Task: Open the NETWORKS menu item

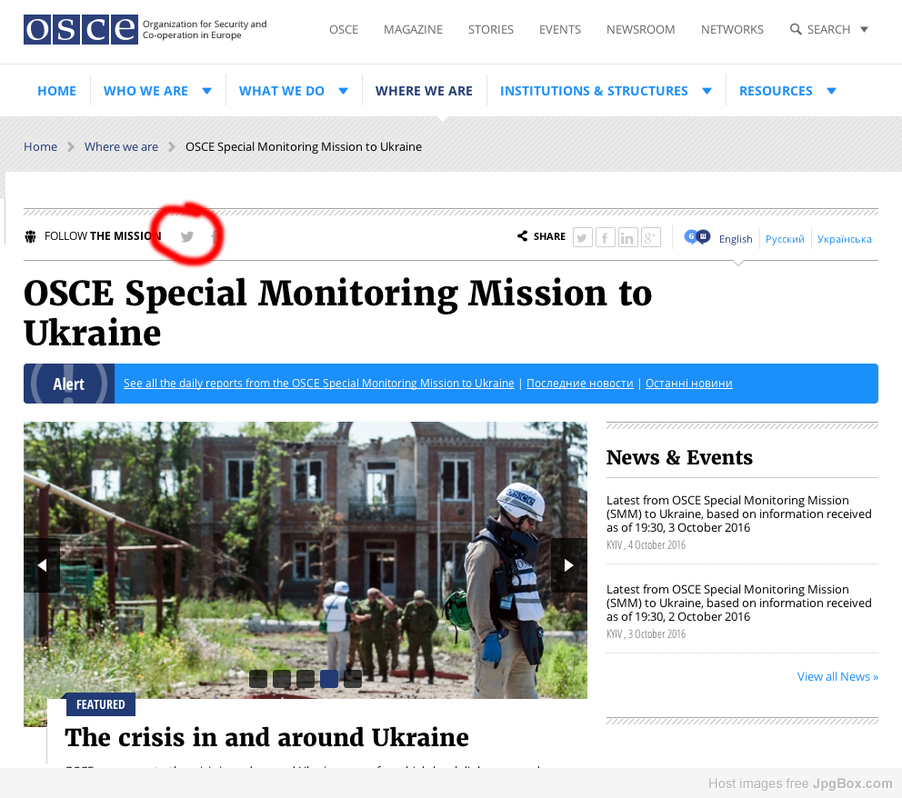Action: [x=732, y=29]
